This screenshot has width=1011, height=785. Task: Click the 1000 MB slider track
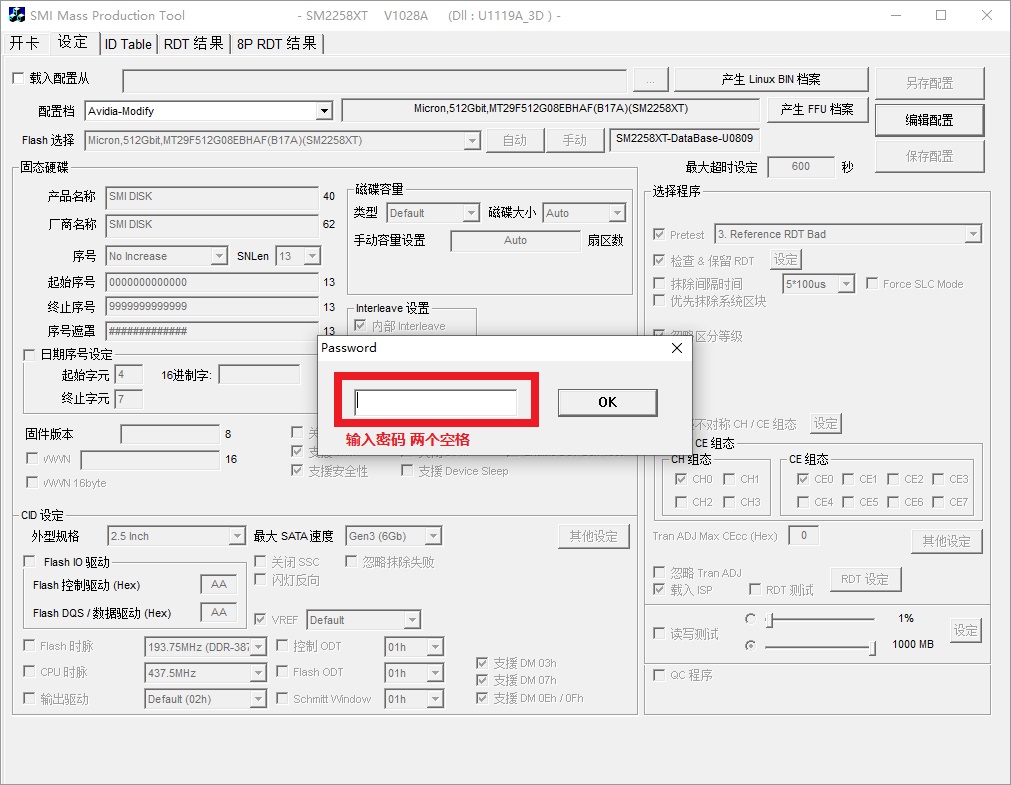[x=820, y=646]
